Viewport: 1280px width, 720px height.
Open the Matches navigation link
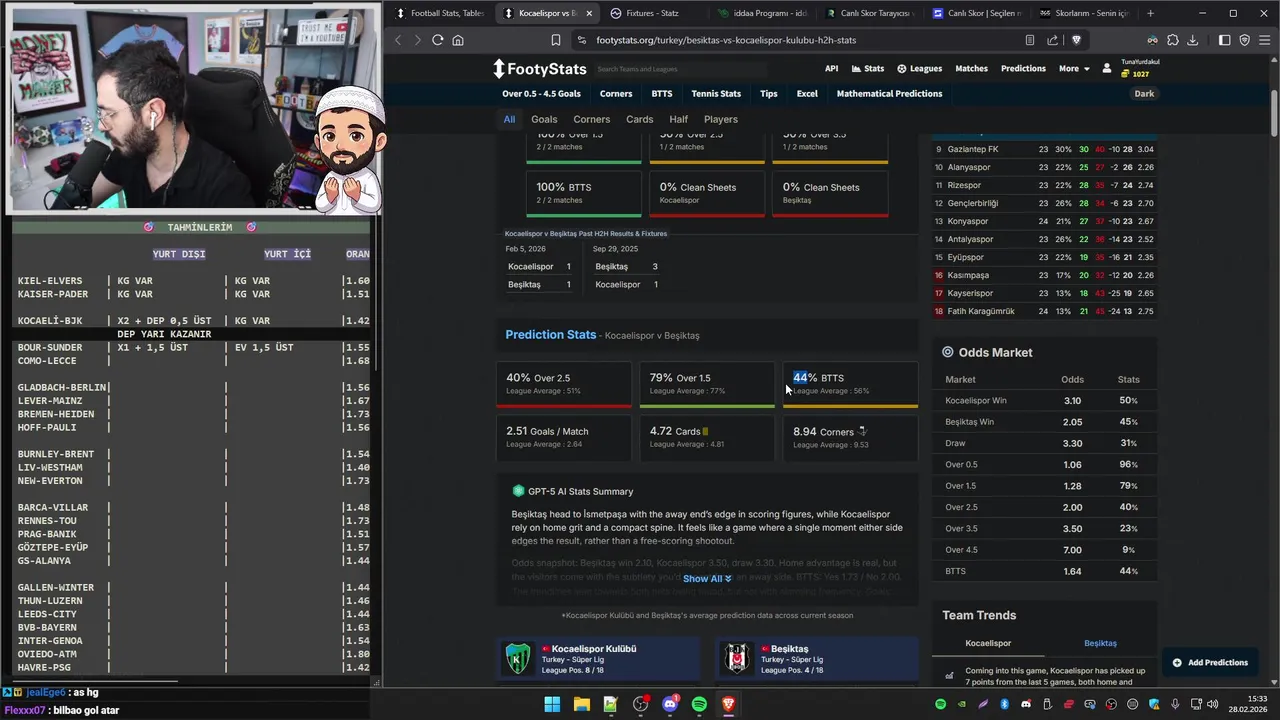pos(971,68)
